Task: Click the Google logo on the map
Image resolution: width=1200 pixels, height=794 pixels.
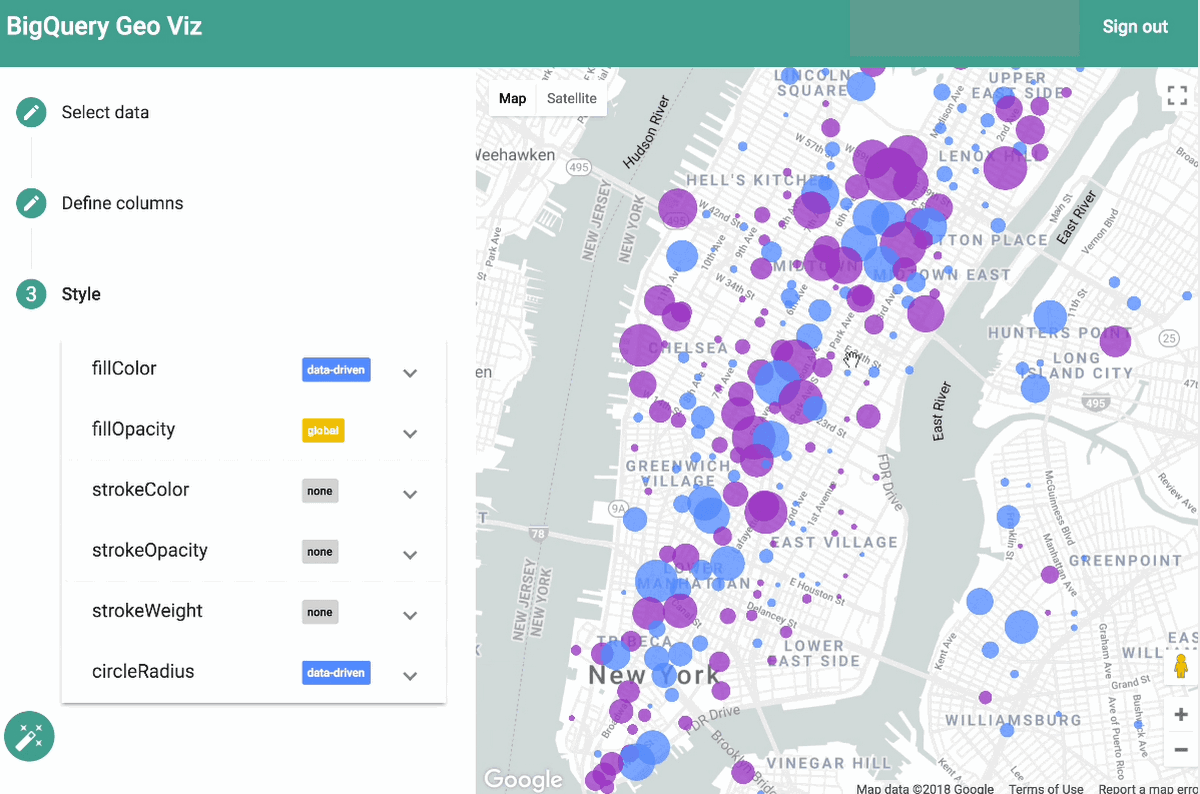Action: point(524,779)
